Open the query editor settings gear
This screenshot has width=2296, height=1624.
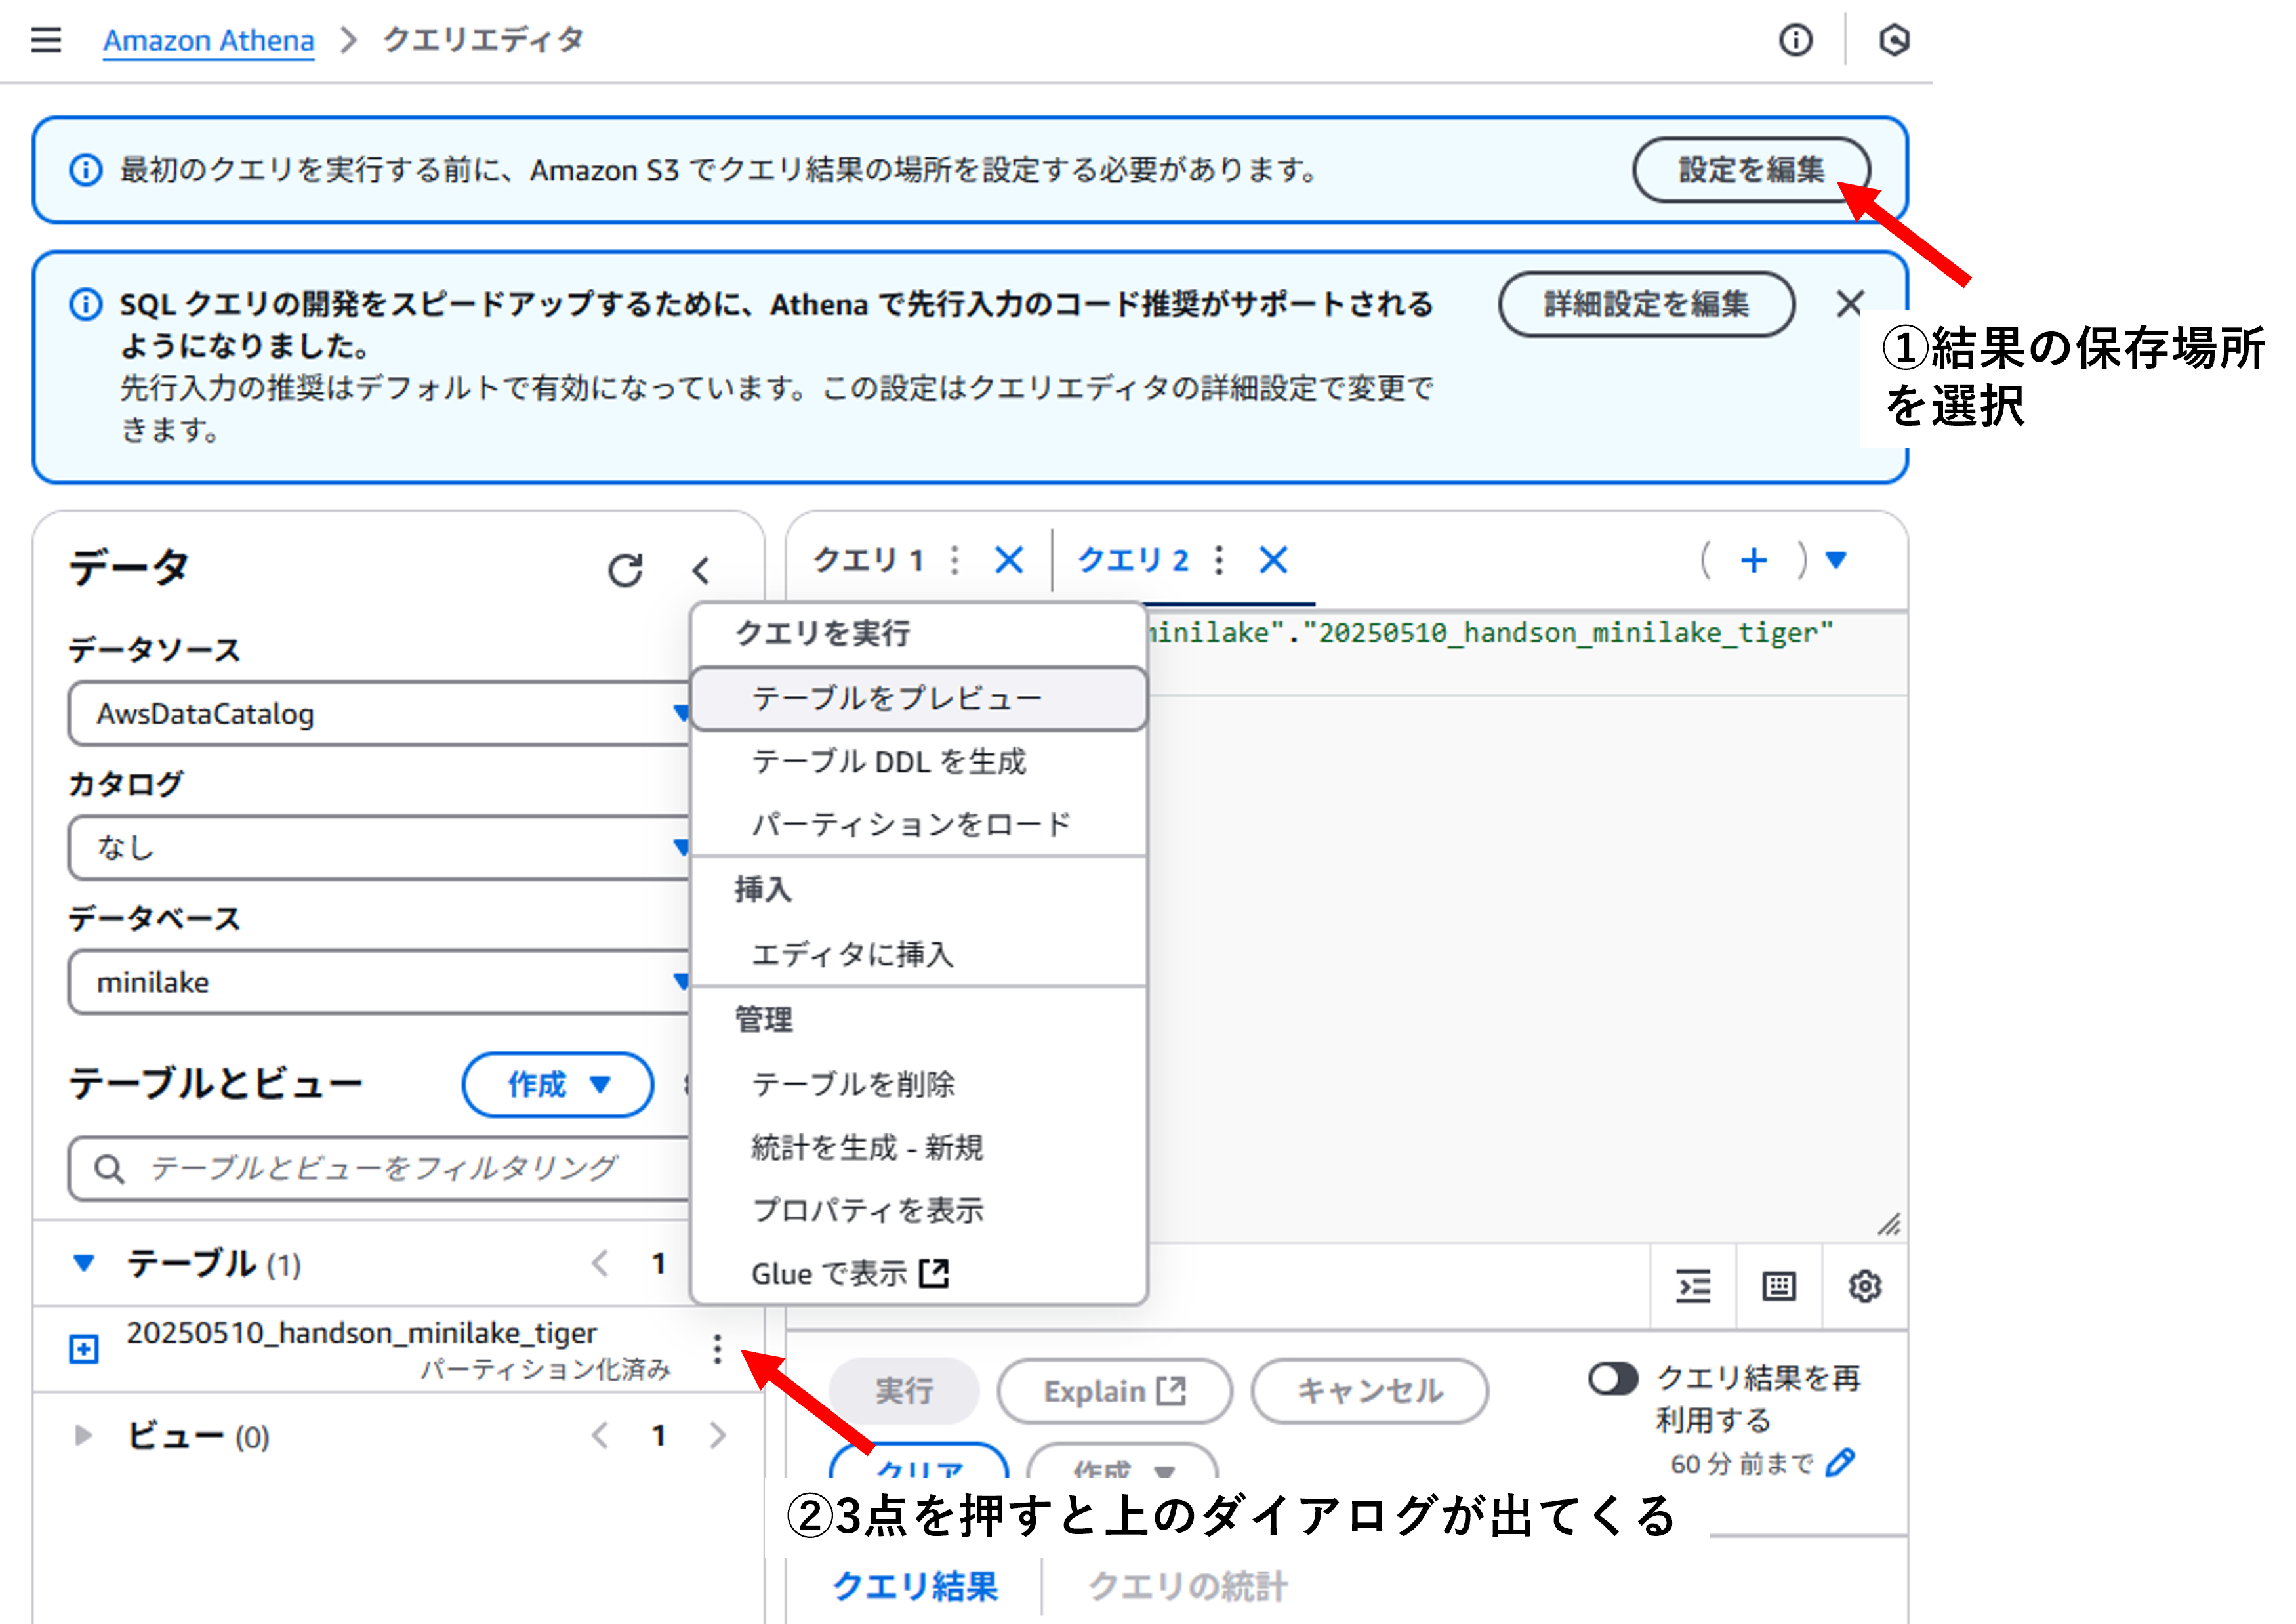[1864, 1286]
